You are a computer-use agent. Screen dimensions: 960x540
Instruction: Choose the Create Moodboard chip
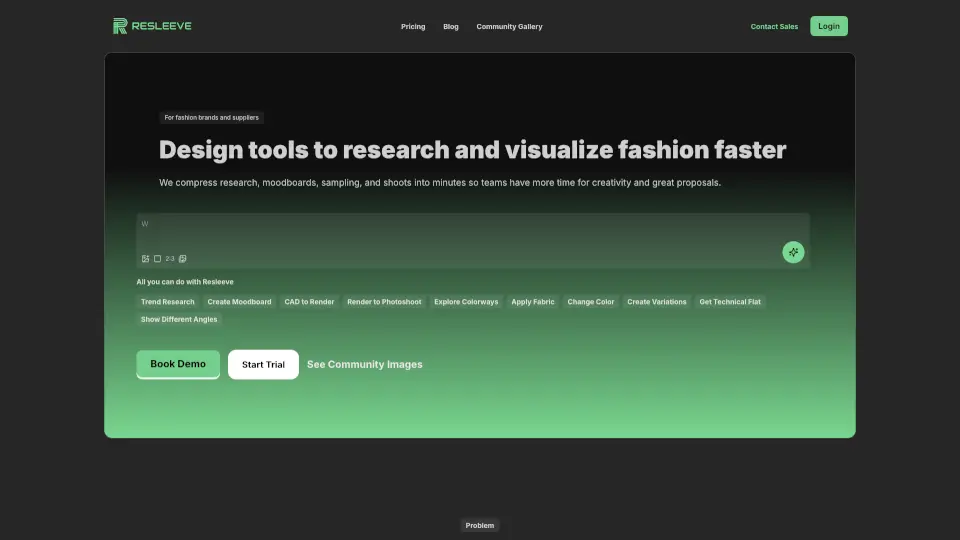pyautogui.click(x=239, y=301)
